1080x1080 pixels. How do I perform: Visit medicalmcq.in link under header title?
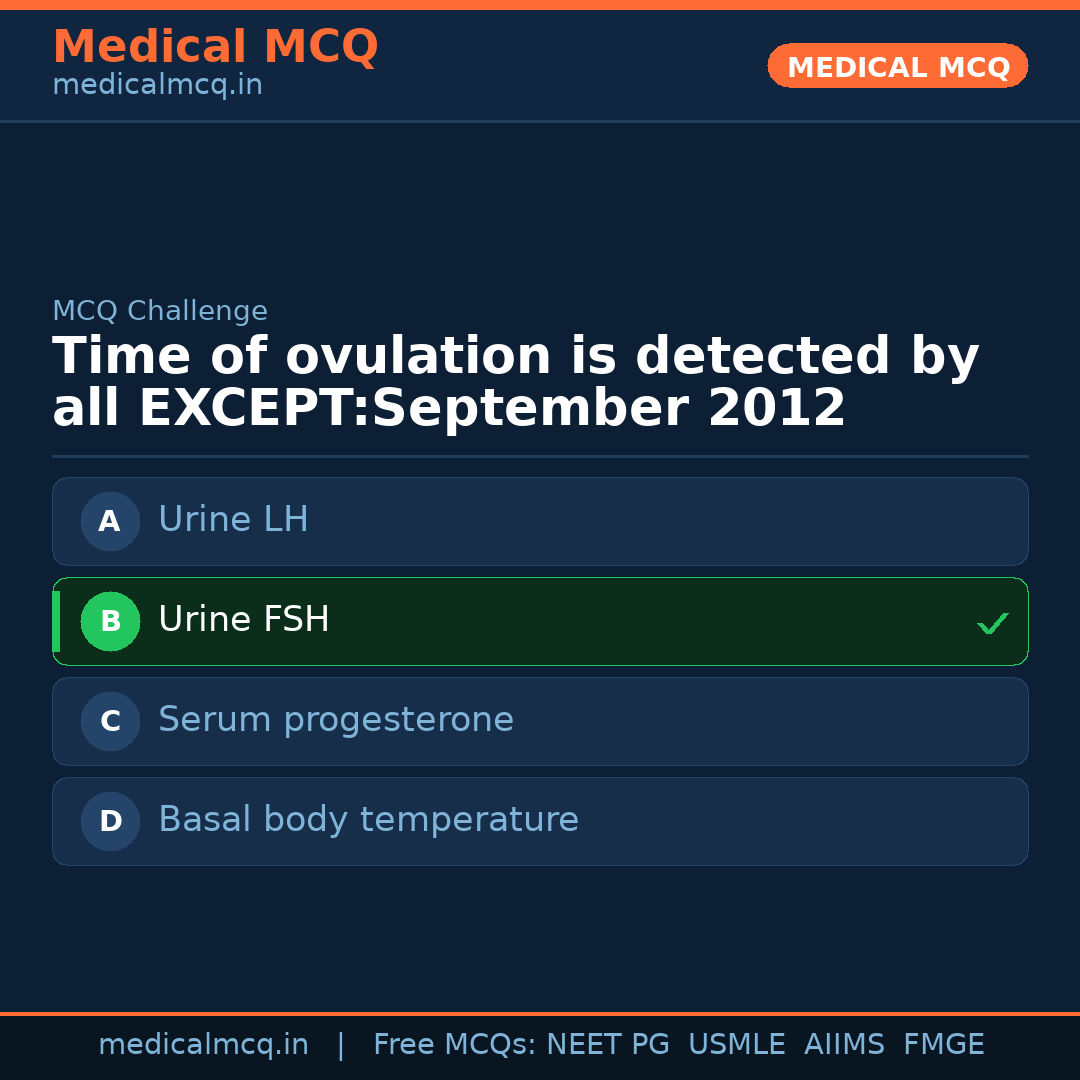tap(157, 85)
